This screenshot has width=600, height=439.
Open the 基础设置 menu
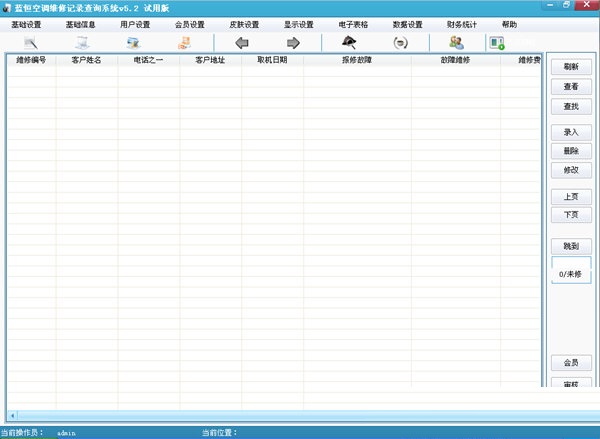(x=26, y=24)
